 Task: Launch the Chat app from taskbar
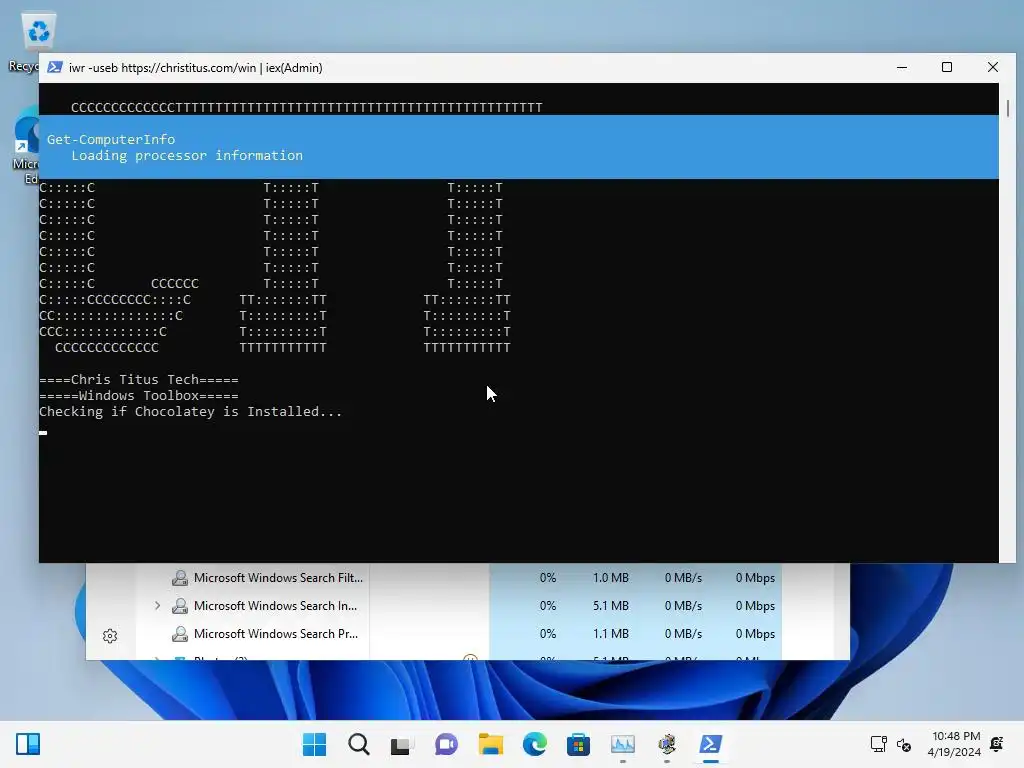[447, 744]
